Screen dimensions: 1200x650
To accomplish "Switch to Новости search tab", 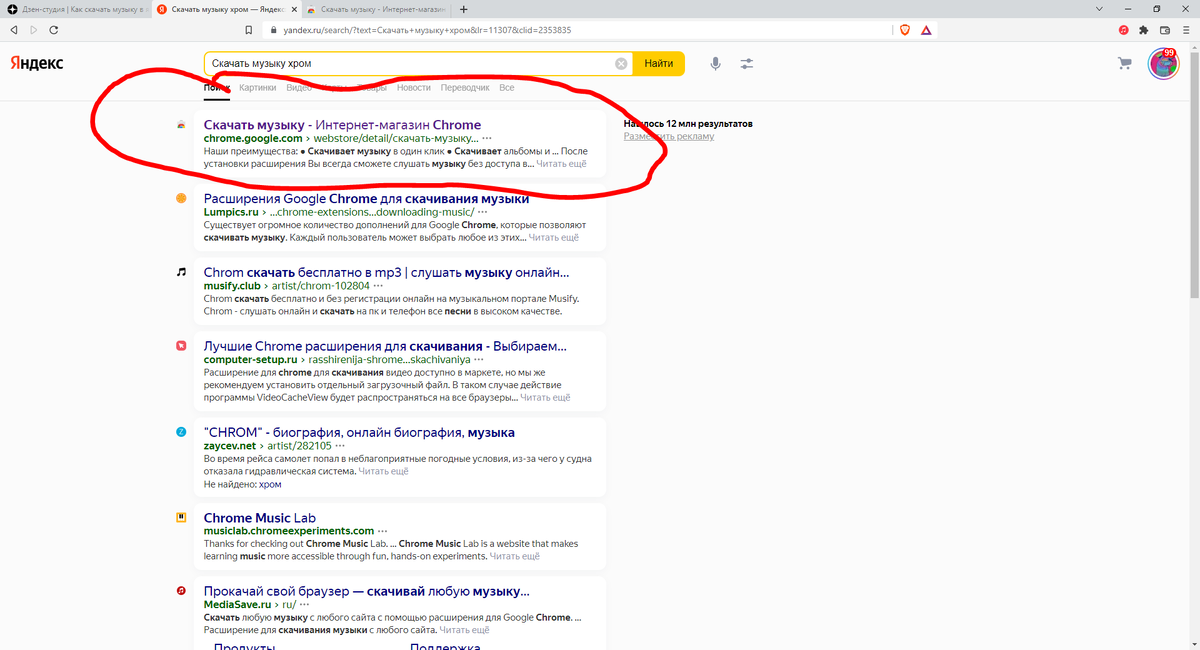I will click(414, 88).
